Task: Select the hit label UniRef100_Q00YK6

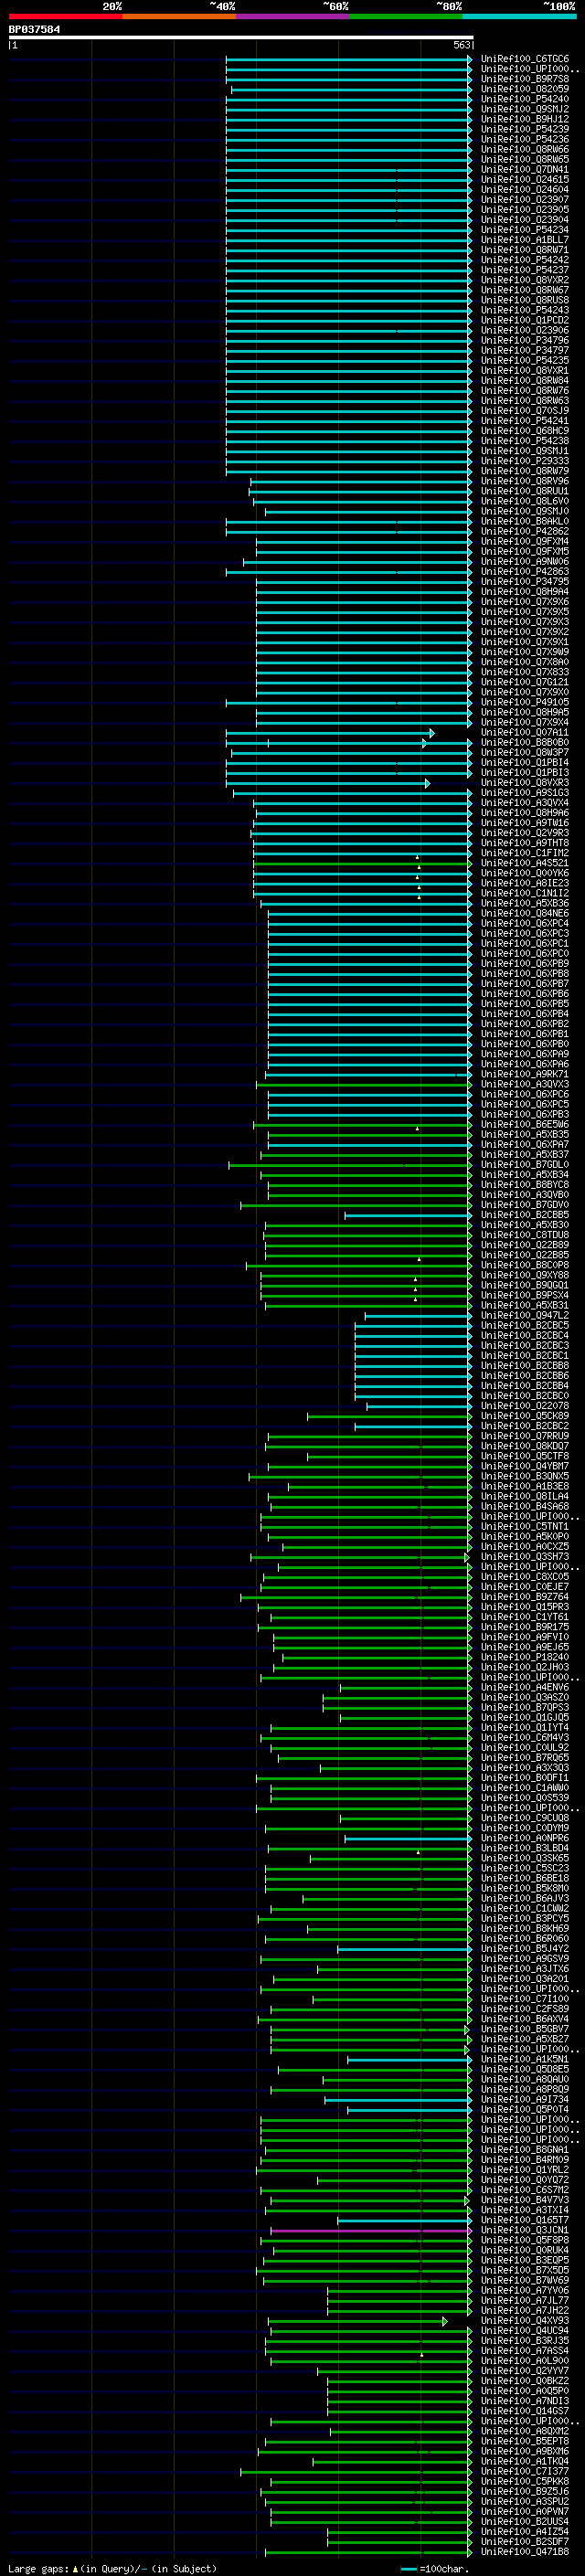Action: (525, 873)
